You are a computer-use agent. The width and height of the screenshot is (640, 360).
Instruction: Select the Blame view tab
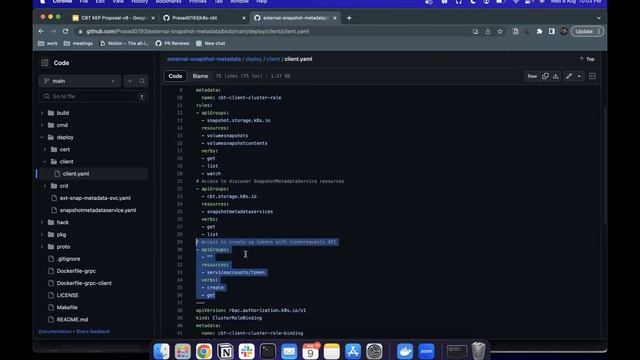tap(200, 76)
